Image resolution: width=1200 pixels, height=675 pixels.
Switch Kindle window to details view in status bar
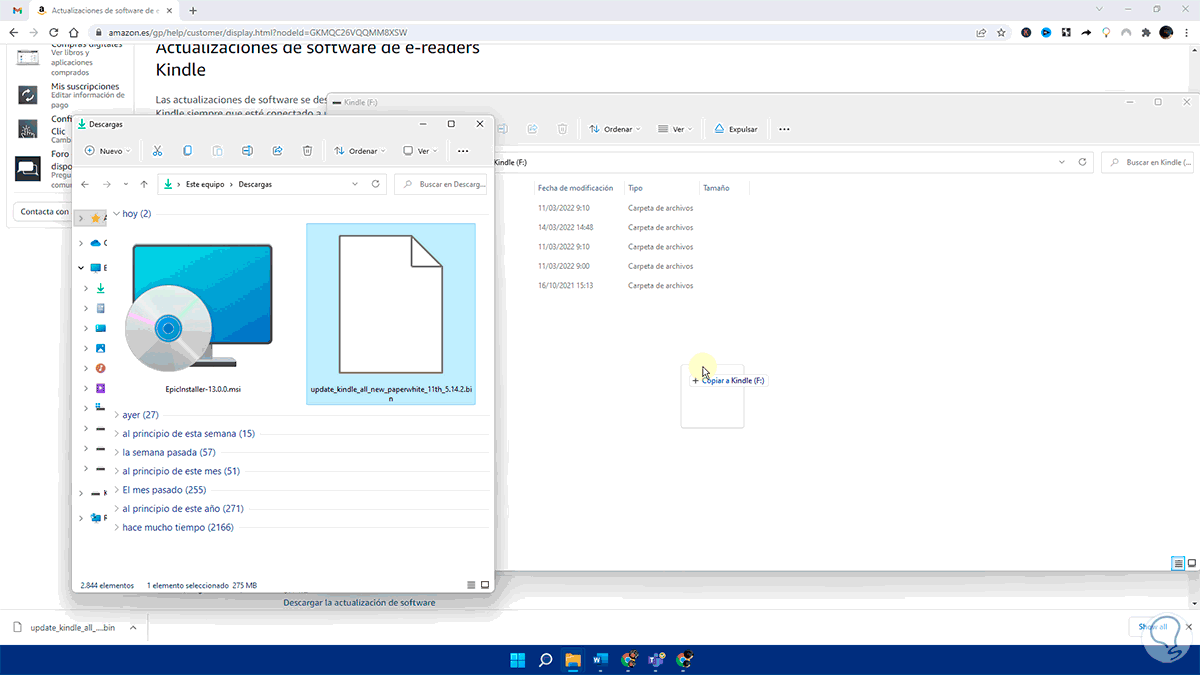(1178, 564)
